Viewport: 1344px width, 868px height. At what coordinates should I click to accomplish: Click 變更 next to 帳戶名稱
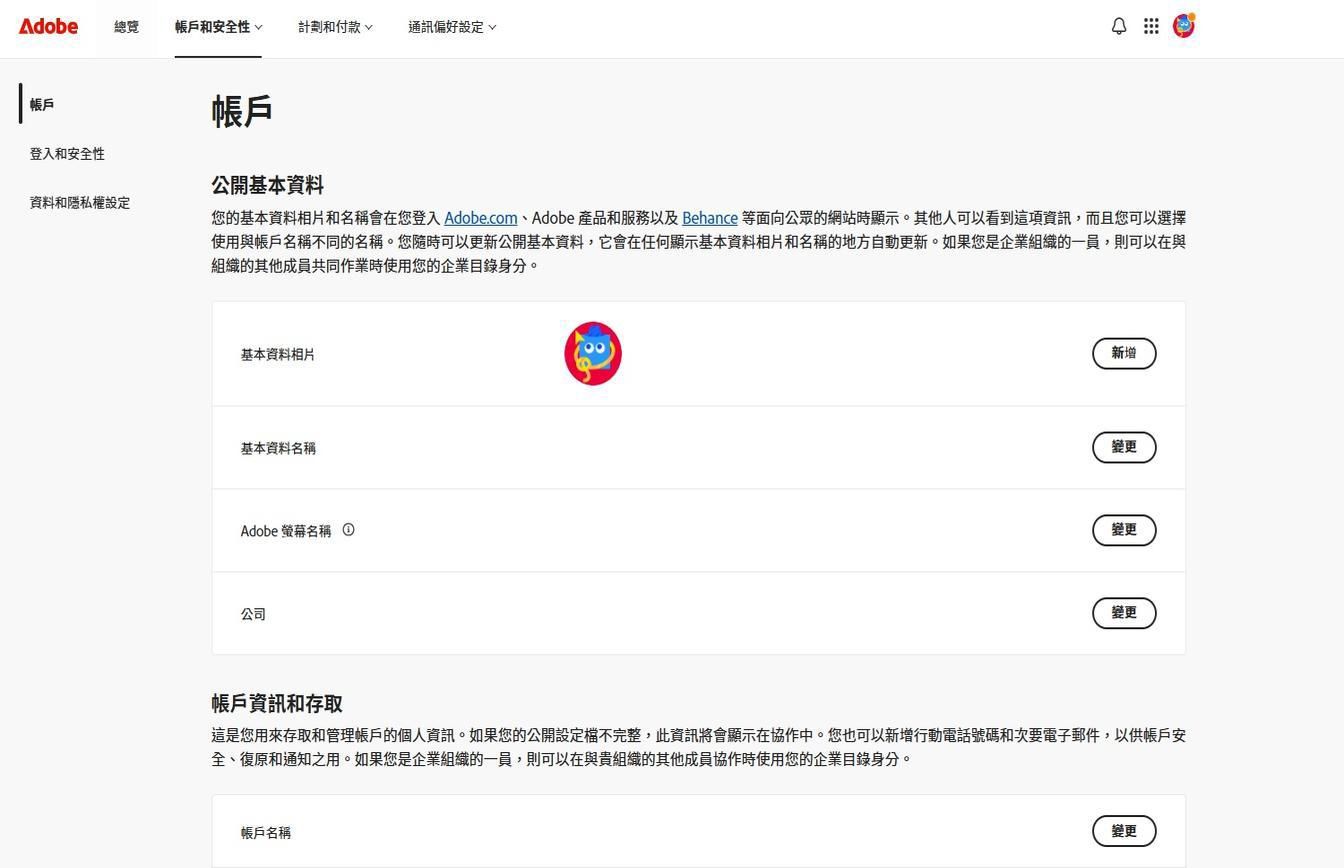(x=1123, y=830)
